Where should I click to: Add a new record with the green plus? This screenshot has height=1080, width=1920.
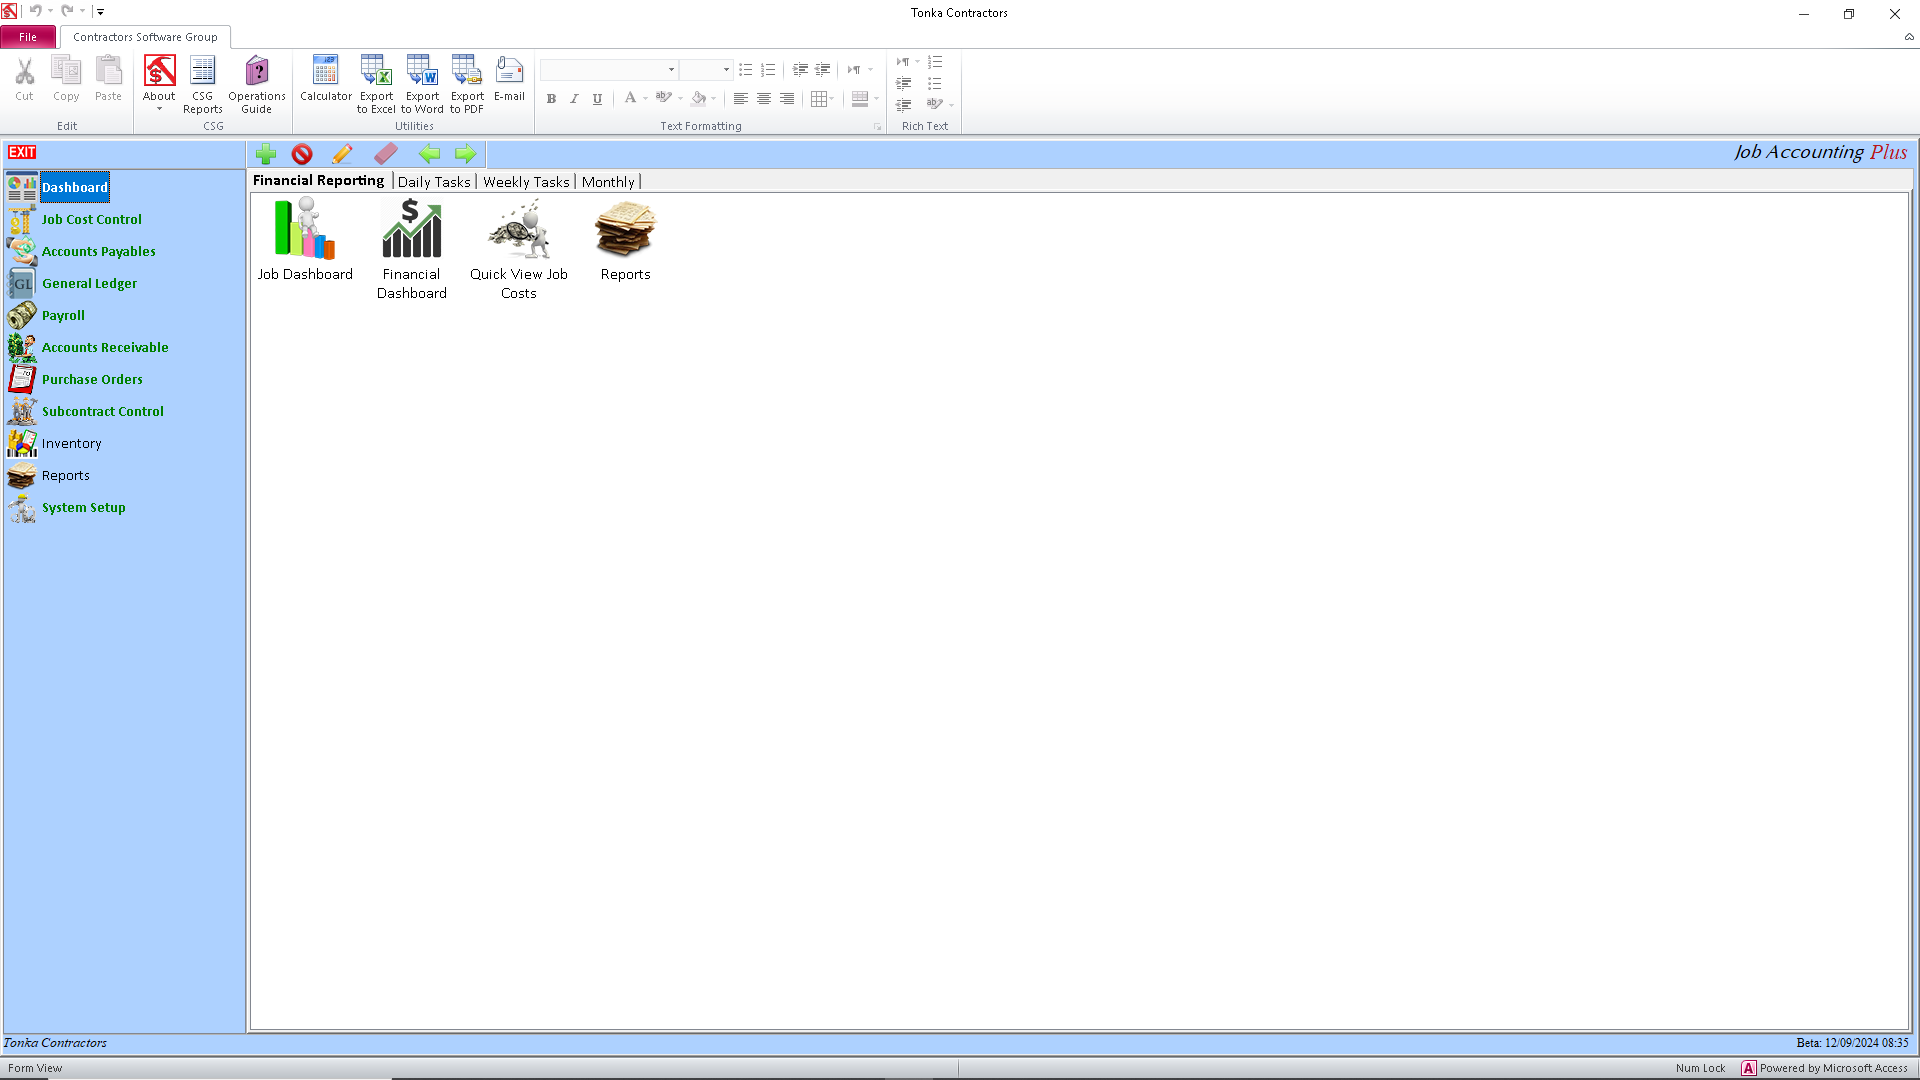click(x=266, y=154)
